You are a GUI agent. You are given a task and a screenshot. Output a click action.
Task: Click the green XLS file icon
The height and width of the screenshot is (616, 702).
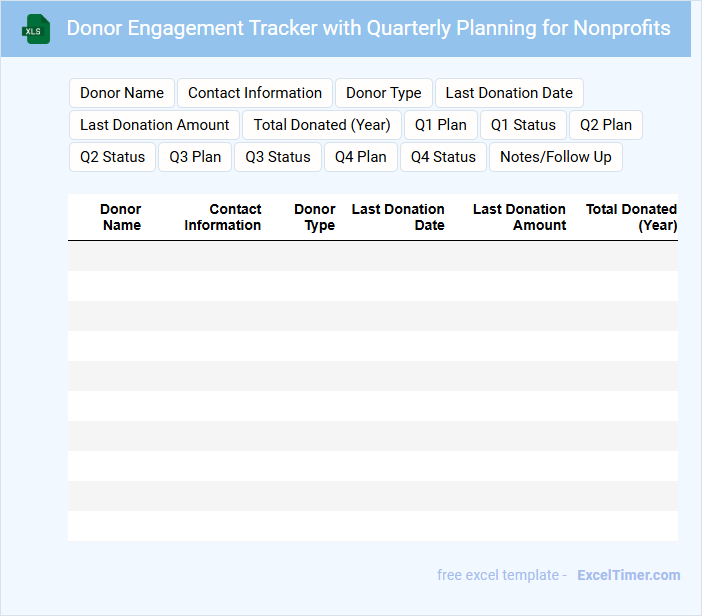pos(36,29)
